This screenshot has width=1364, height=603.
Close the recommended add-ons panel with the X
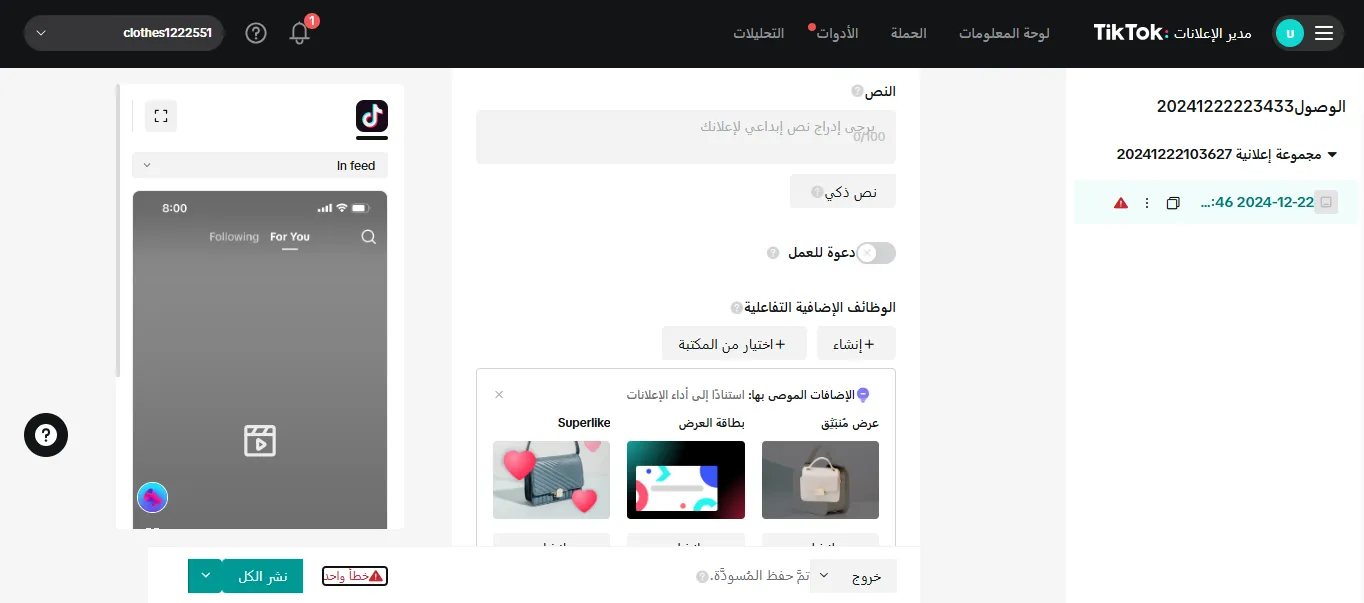pos(499,394)
